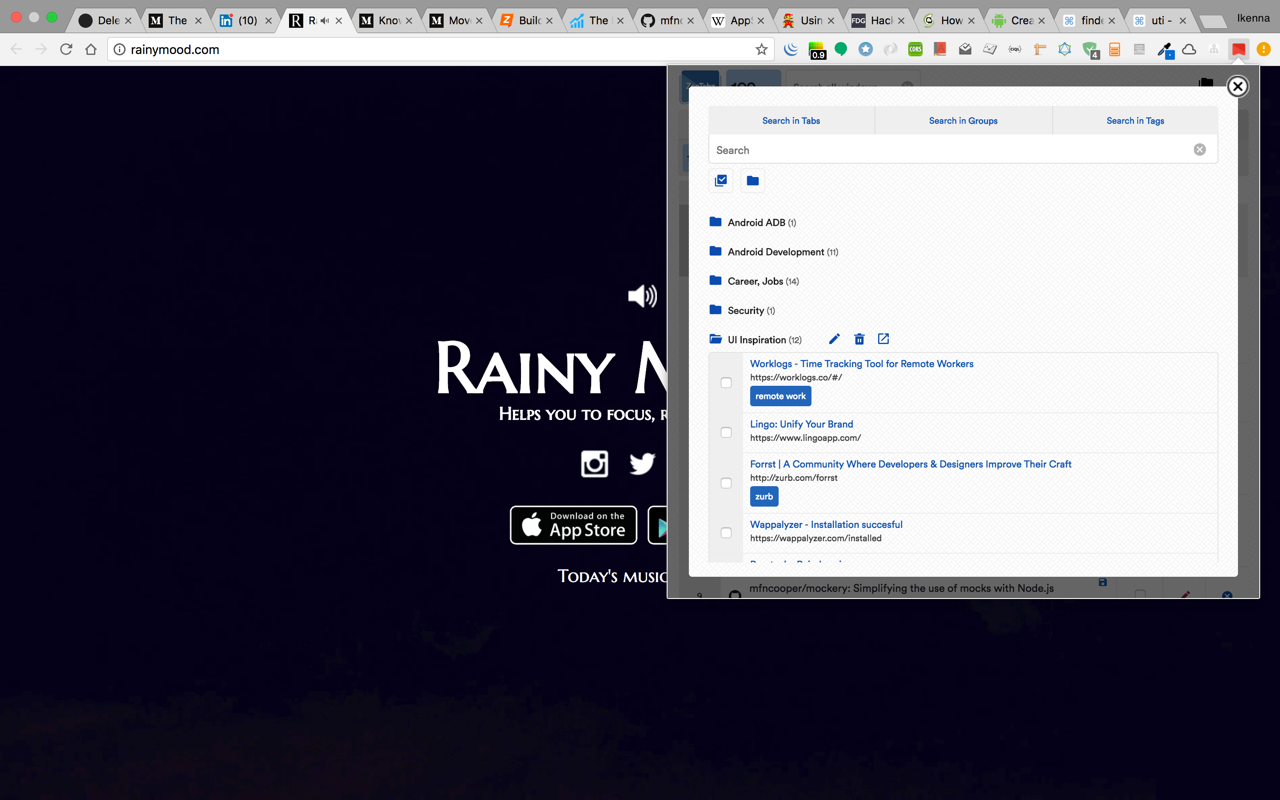Click the color picker eyedropper extension icon

(1164, 49)
